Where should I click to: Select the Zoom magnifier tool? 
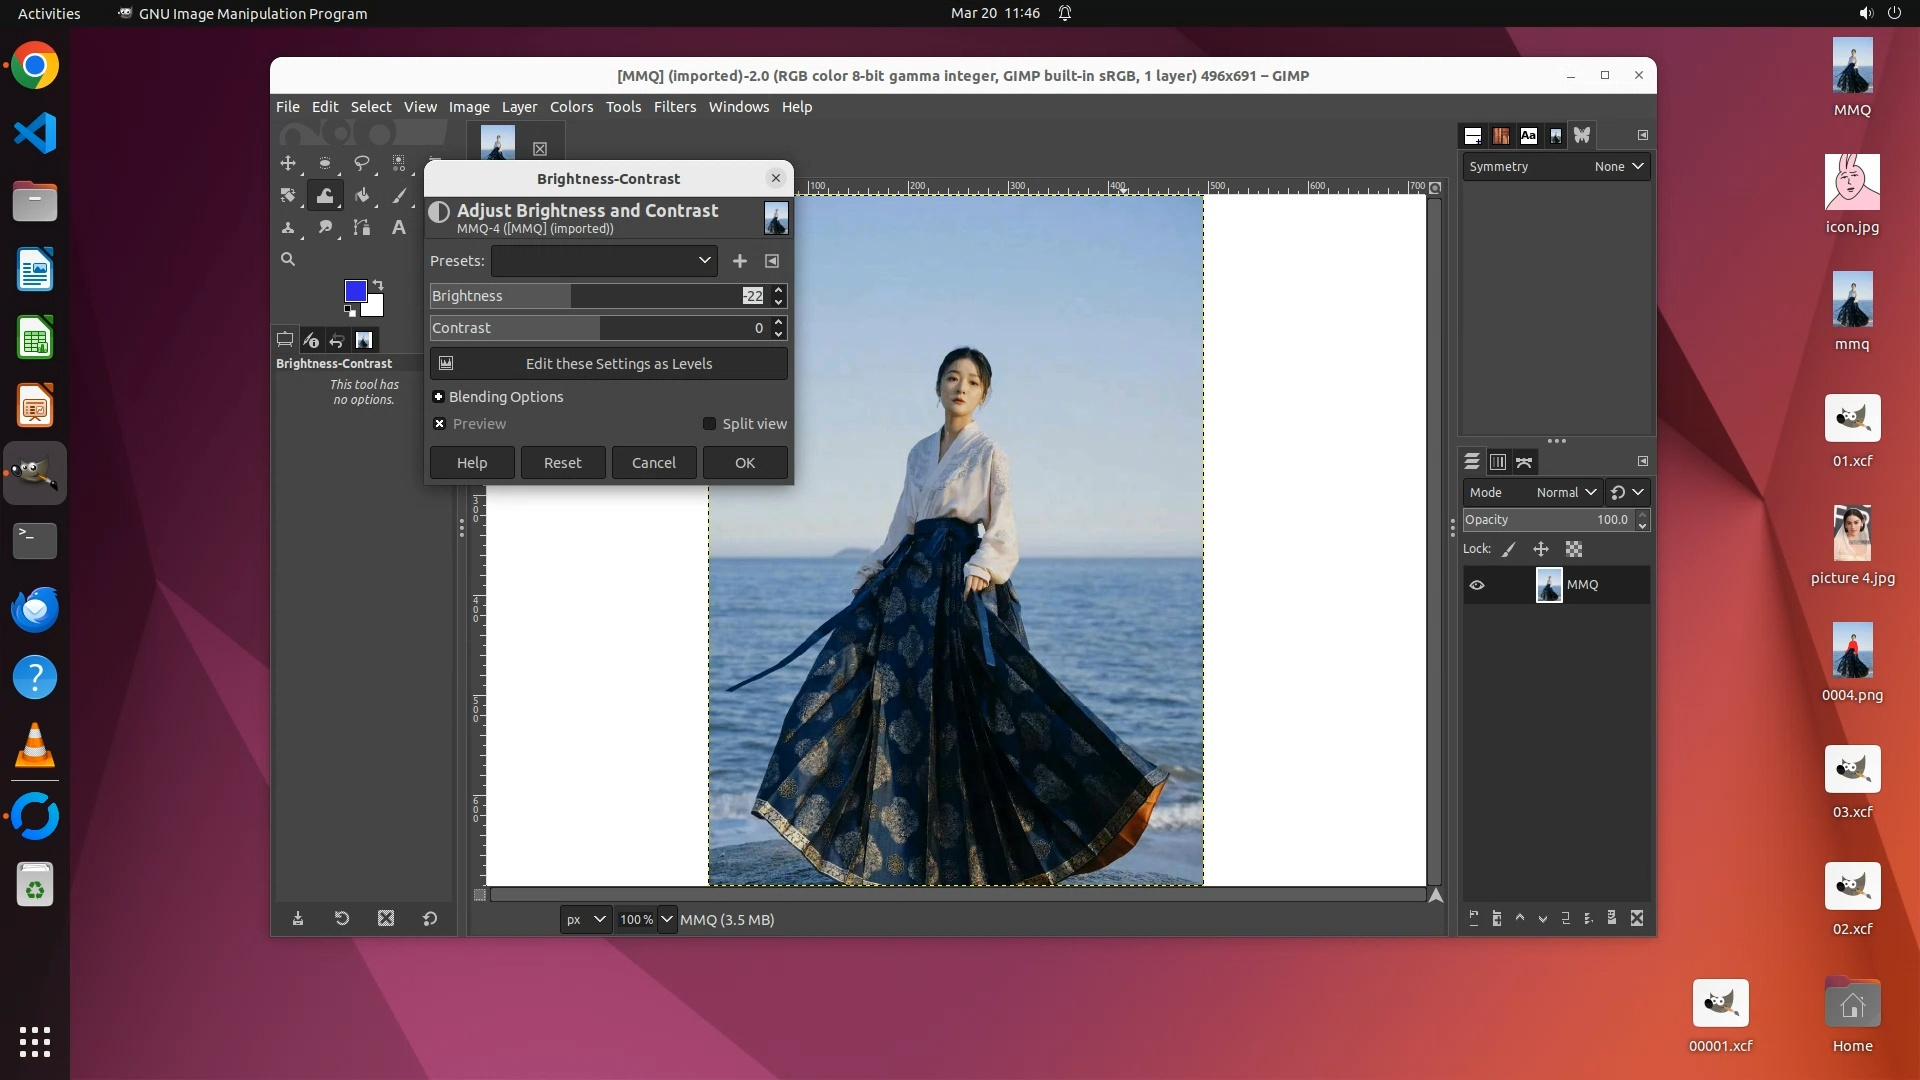click(288, 260)
